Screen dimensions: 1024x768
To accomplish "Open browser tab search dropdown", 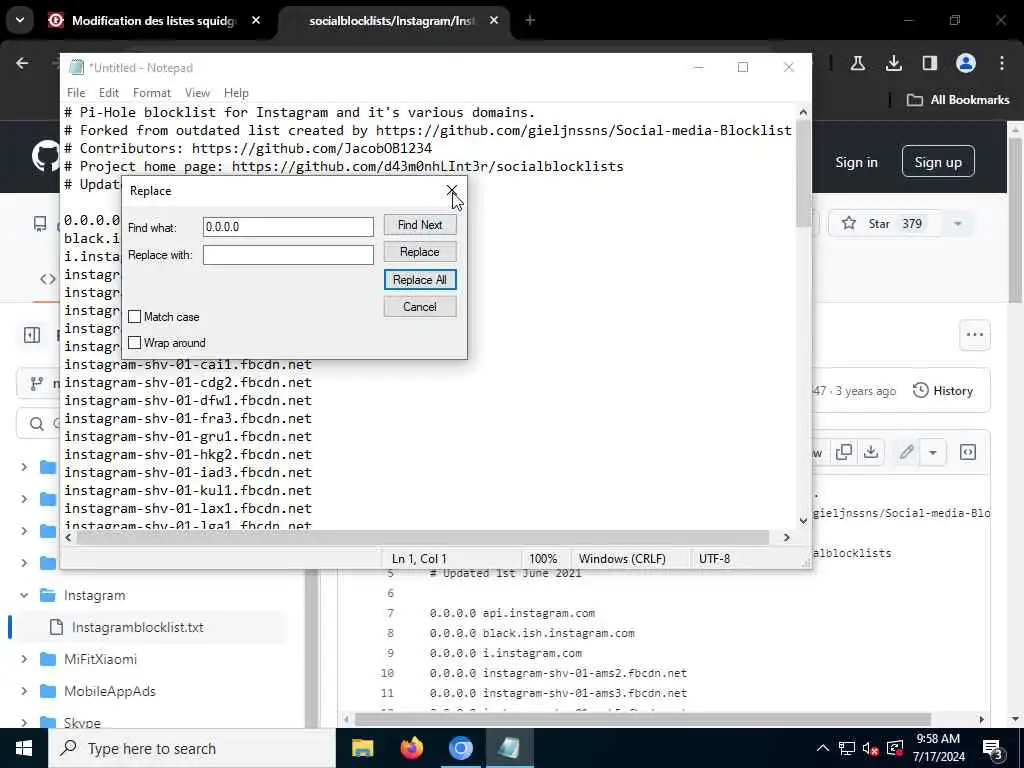I will pos(20,20).
